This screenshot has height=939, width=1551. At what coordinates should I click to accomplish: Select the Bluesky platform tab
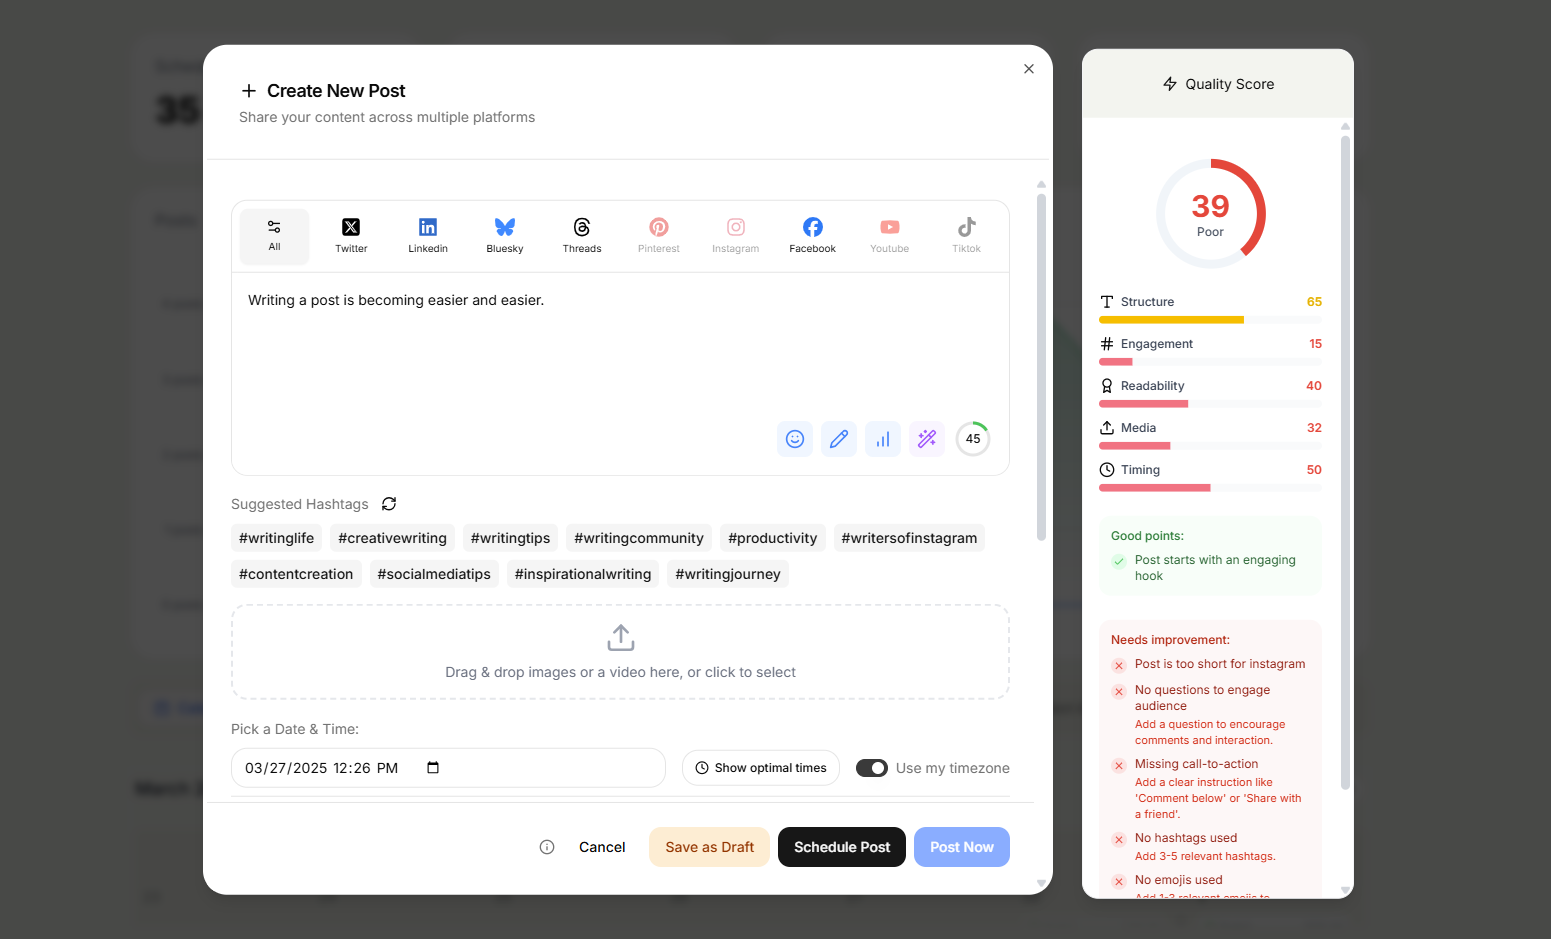click(x=505, y=236)
